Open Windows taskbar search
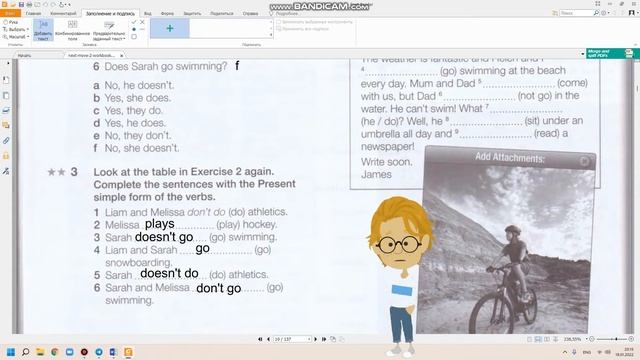Screen dimensions: 640x360 [25, 352]
